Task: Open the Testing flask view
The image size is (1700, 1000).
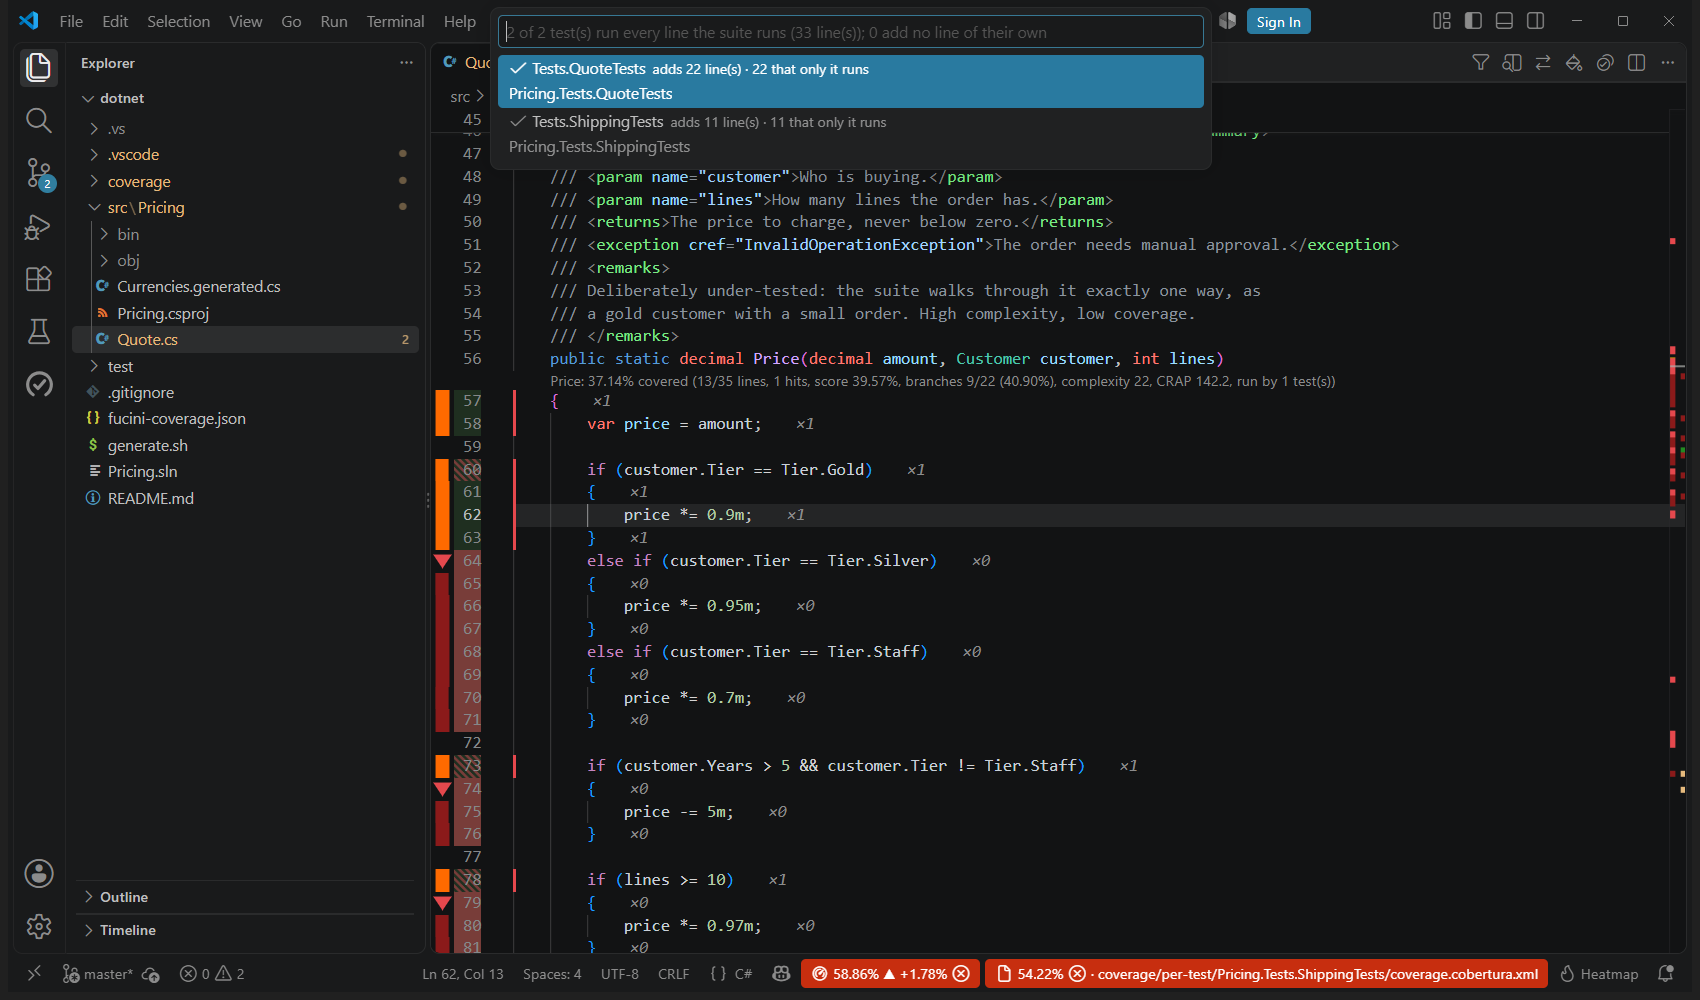Action: coord(38,332)
